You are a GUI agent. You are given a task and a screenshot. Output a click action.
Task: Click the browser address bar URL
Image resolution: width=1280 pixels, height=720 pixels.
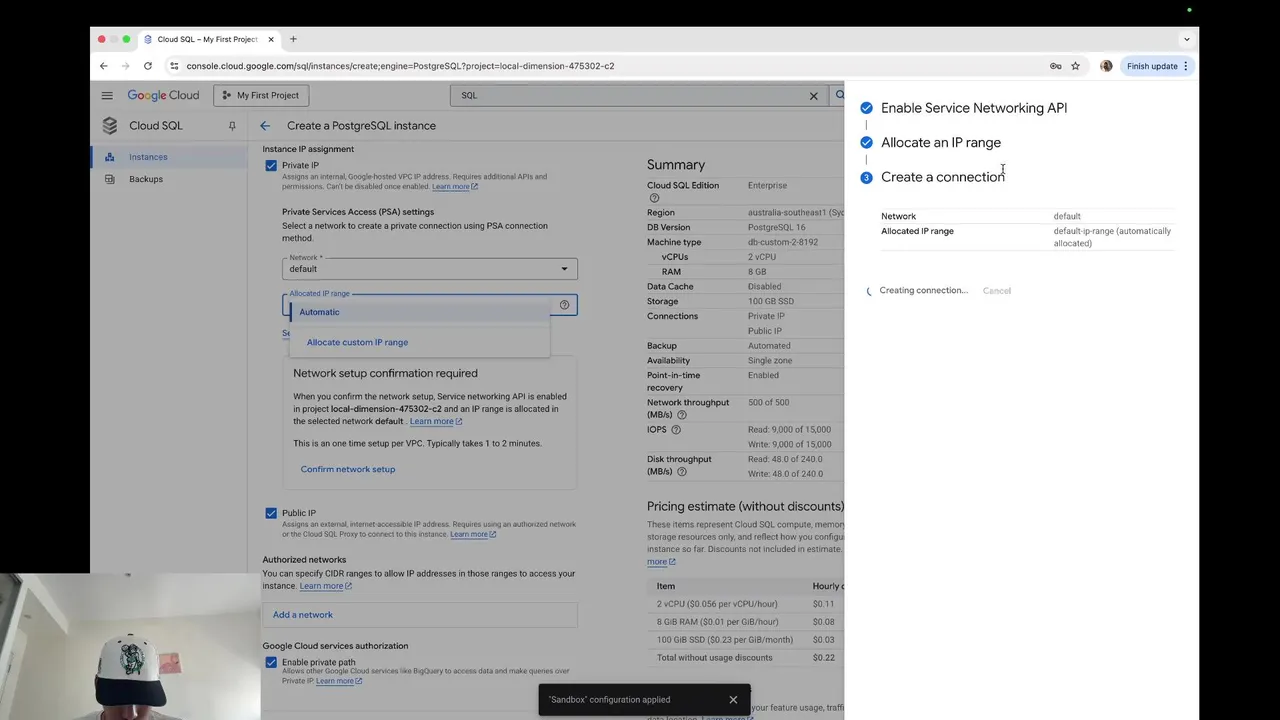(x=400, y=66)
